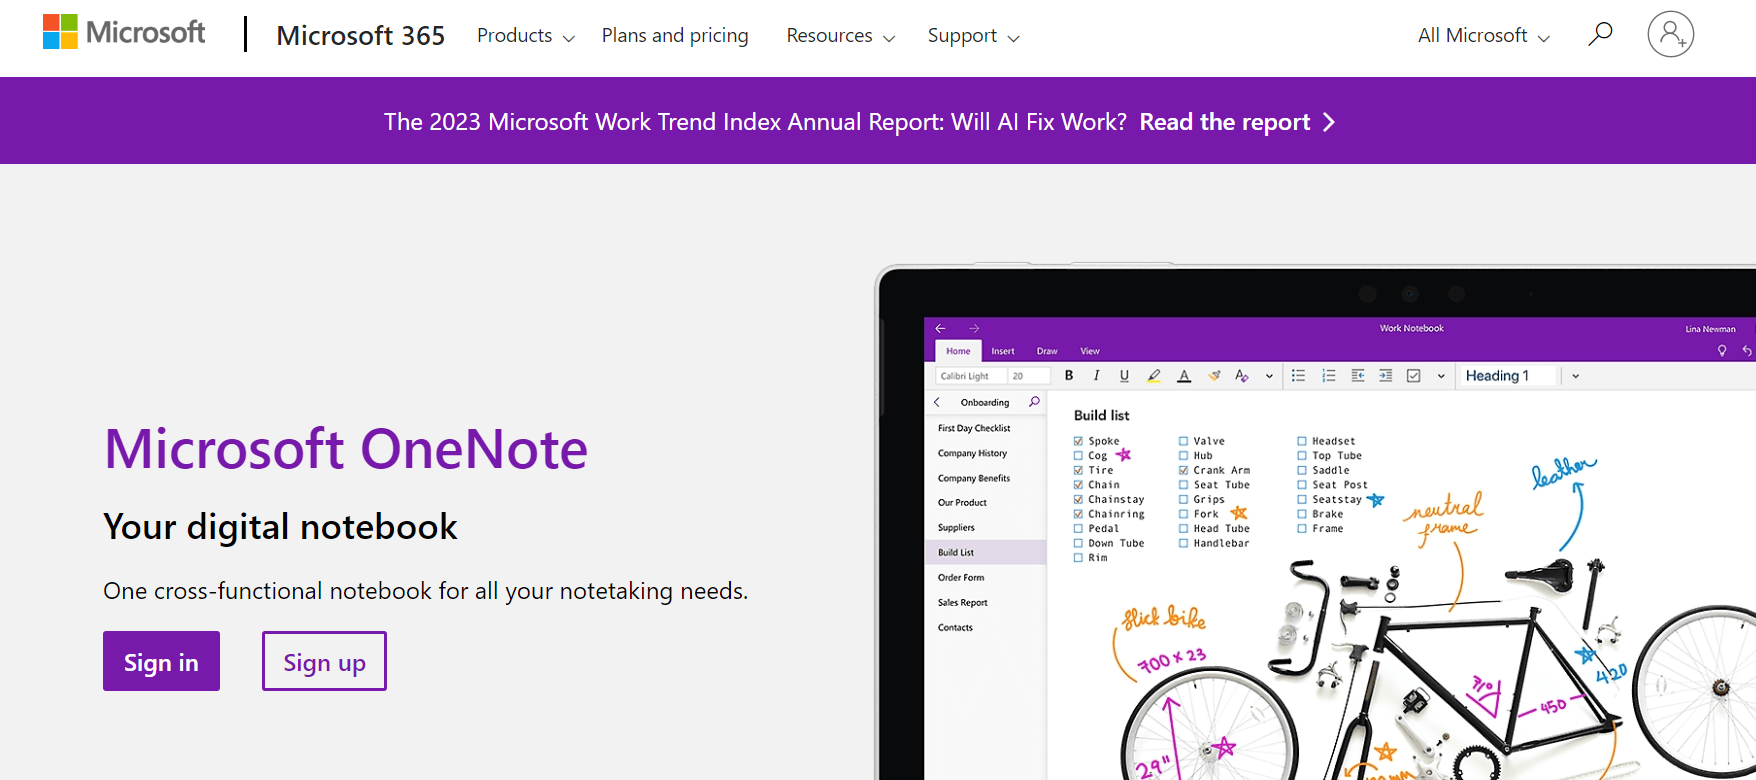Toggle Underline in the OneNote toolbar
Image resolution: width=1756 pixels, height=780 pixels.
[x=1124, y=376]
